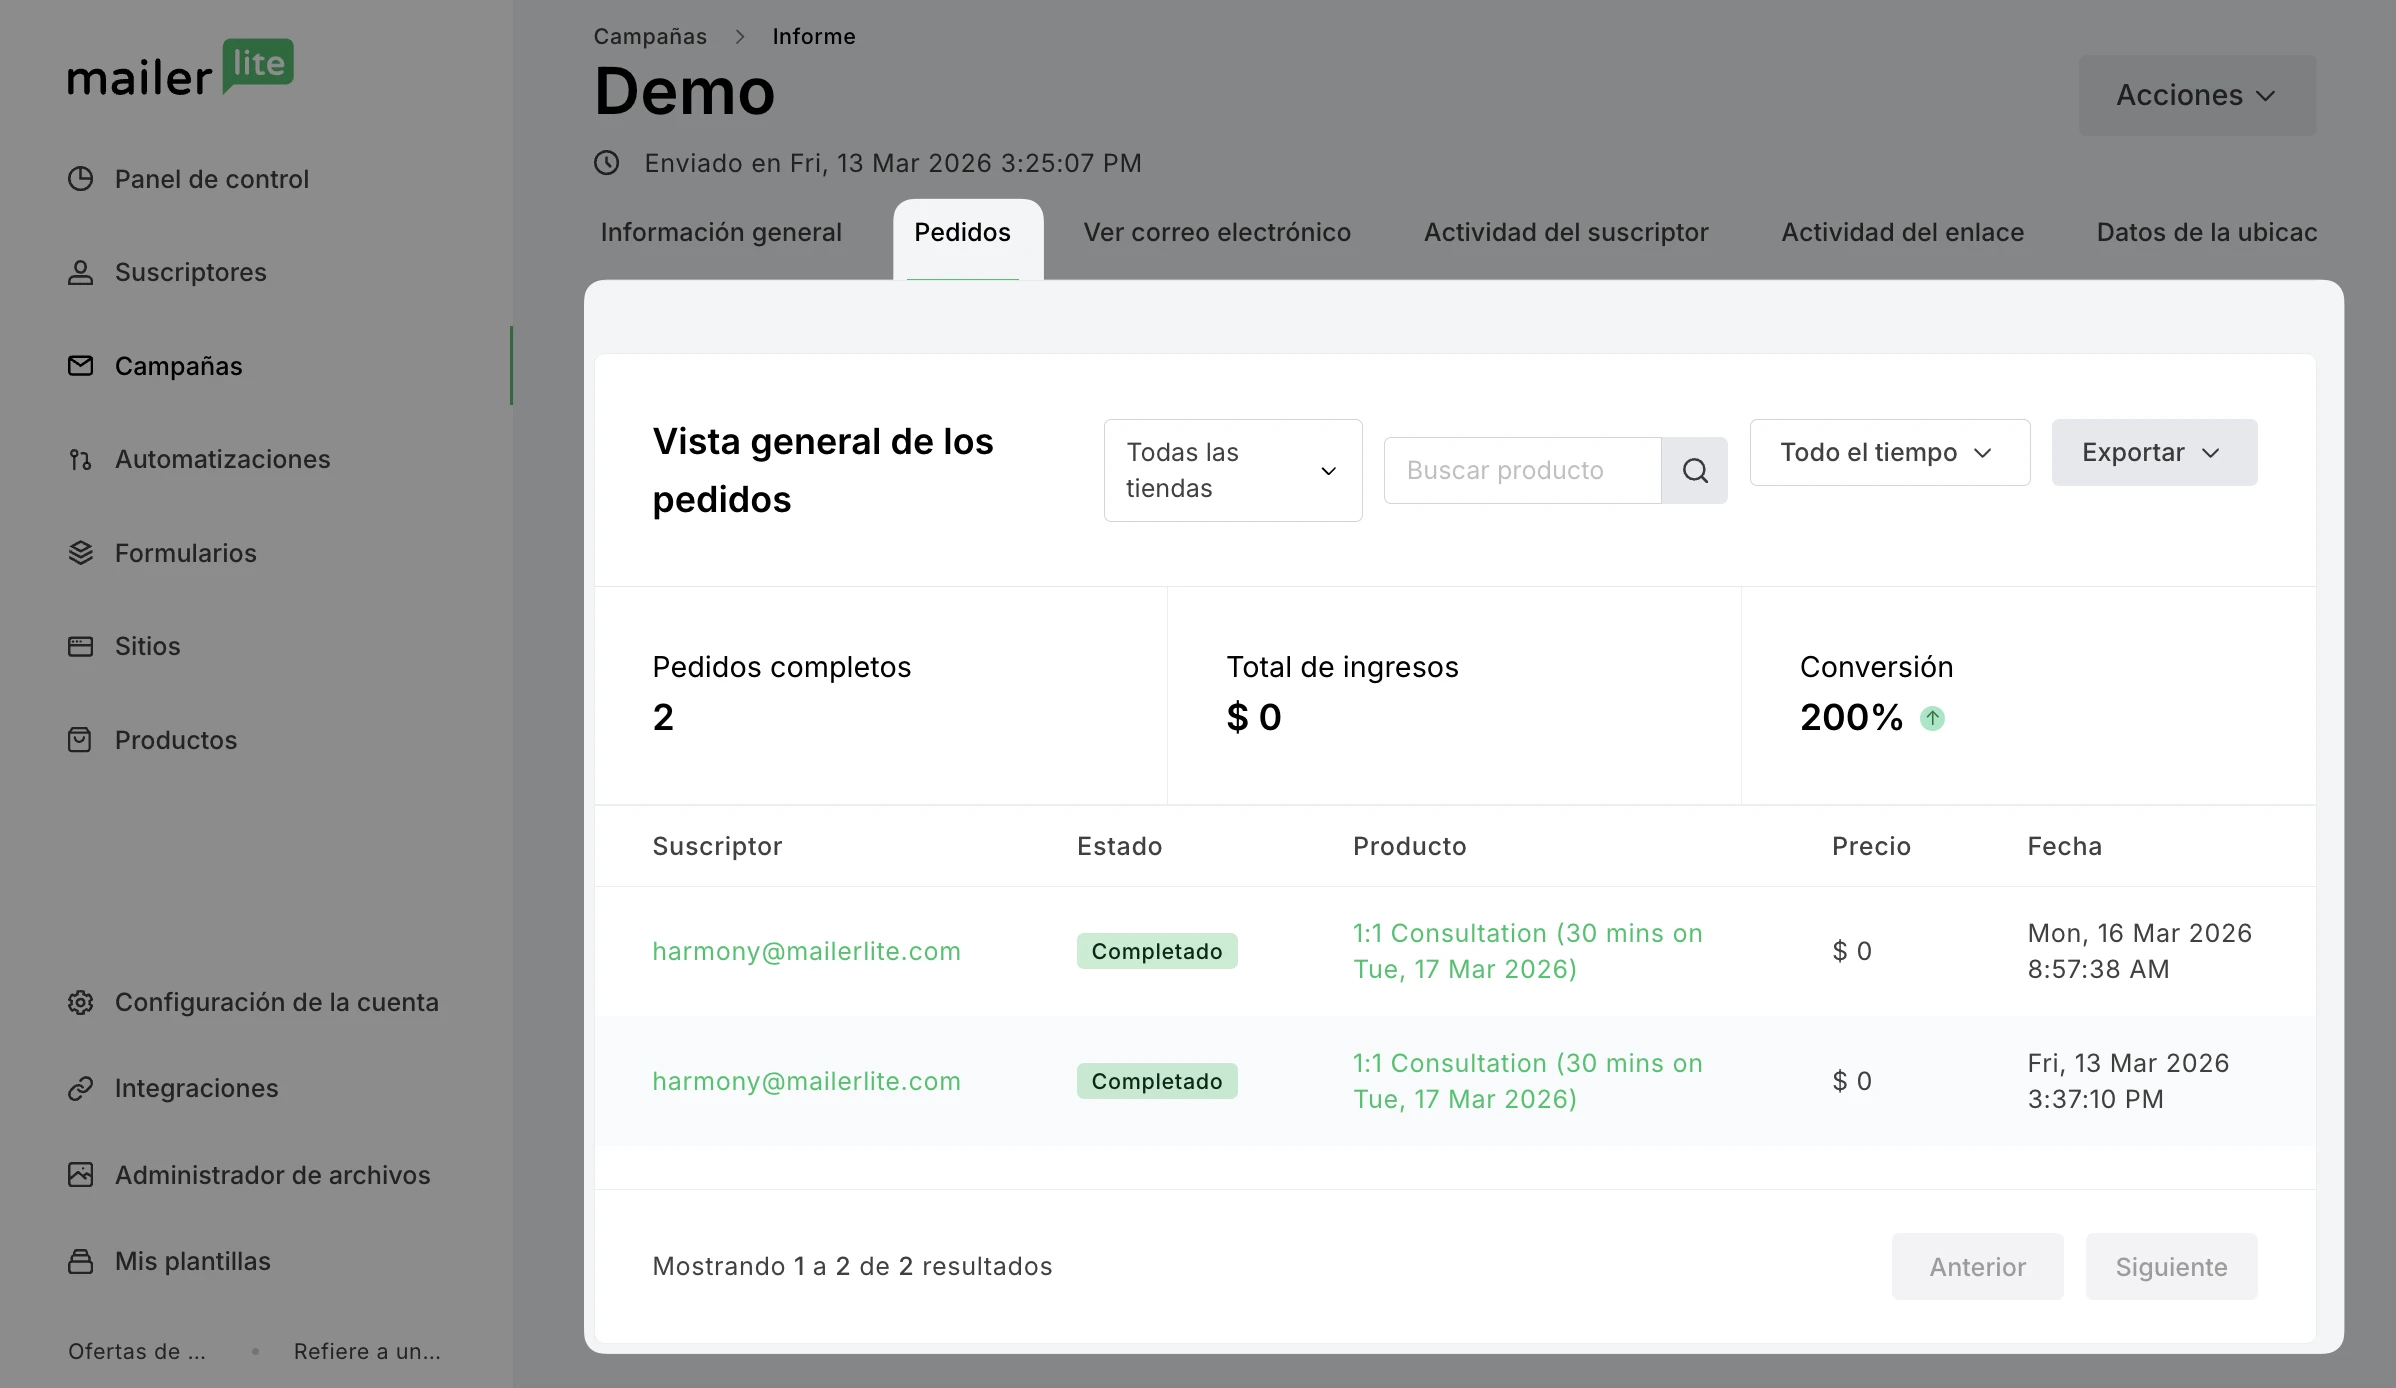Open Sitios from sidebar

coord(148,646)
